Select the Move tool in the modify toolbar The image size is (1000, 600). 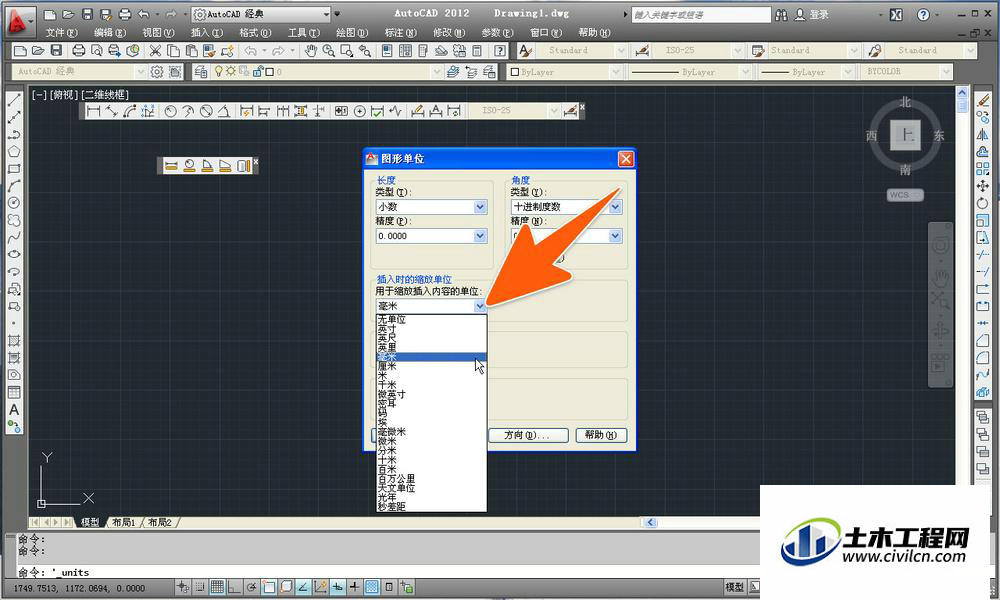point(983,186)
